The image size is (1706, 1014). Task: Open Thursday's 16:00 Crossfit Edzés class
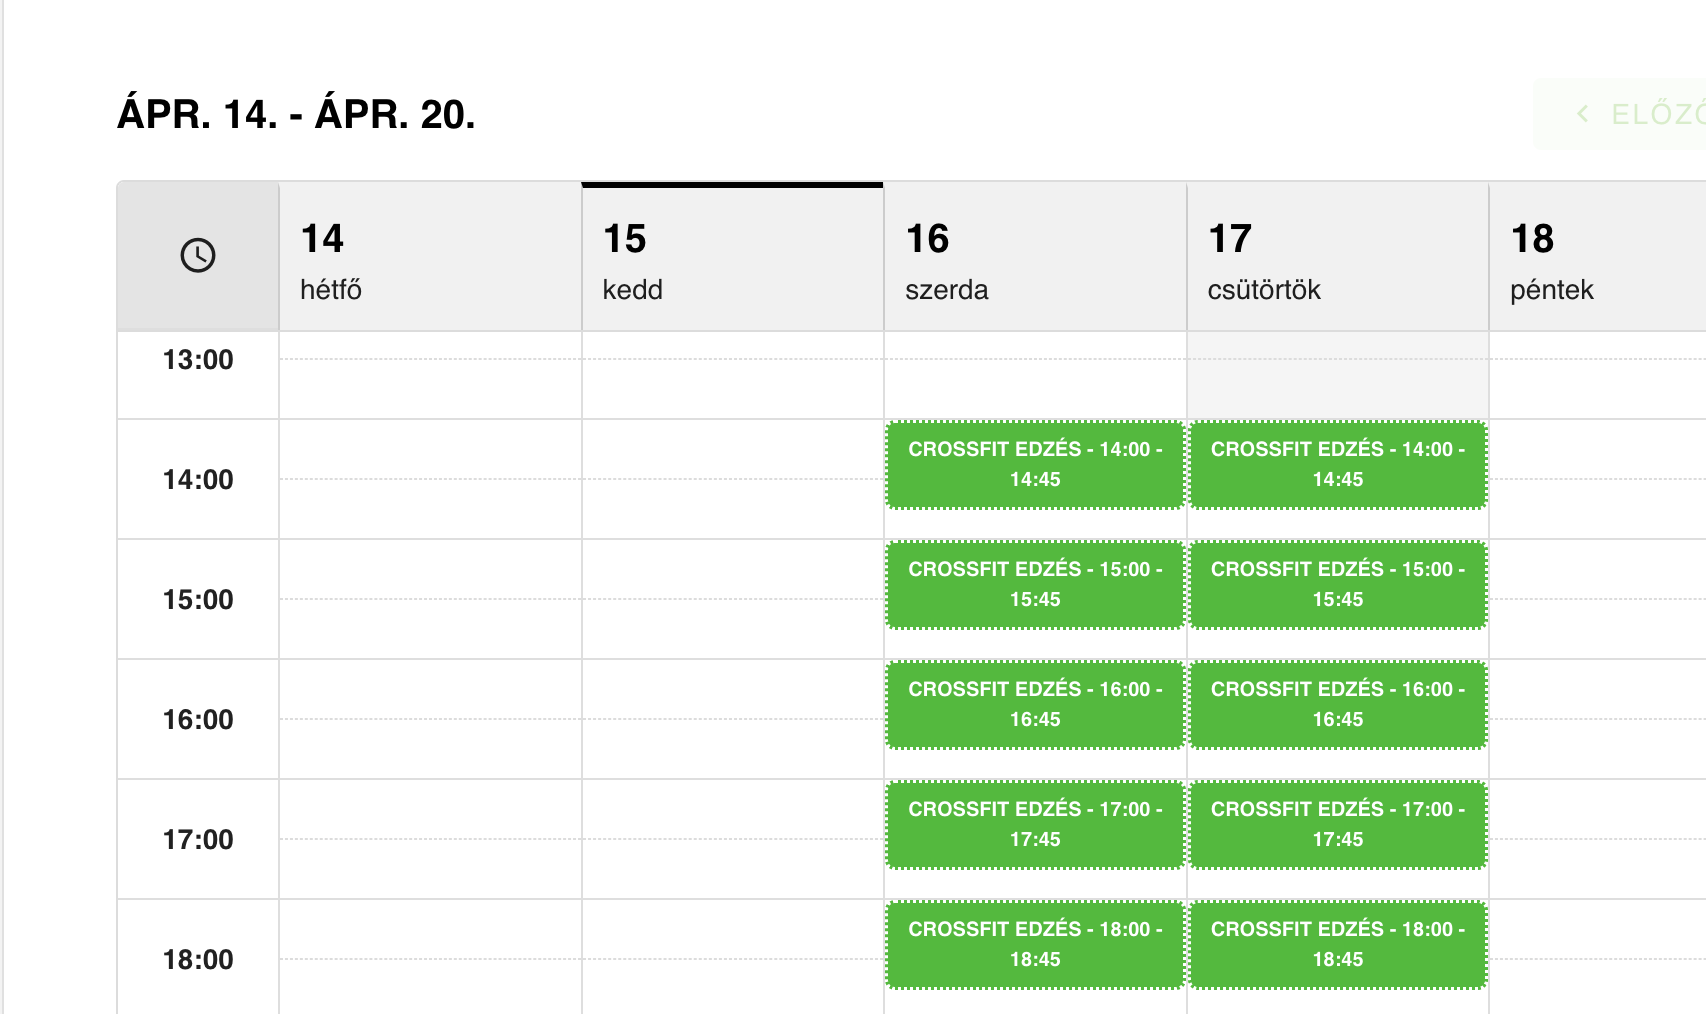[1338, 705]
